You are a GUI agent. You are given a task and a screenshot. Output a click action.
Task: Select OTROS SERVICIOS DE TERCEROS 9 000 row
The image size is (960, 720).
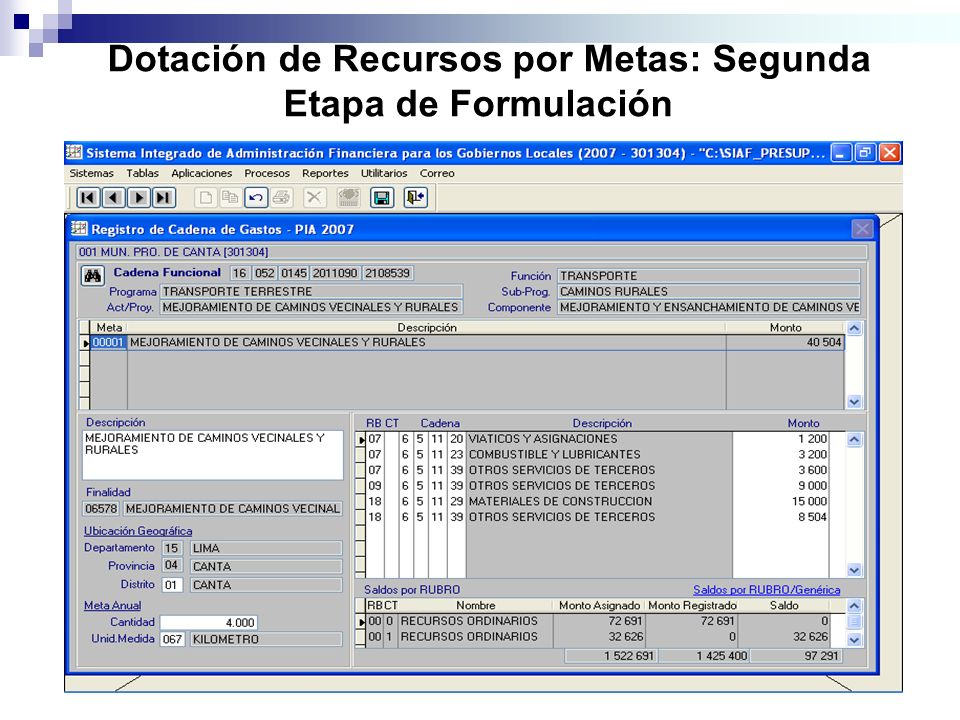click(593, 486)
